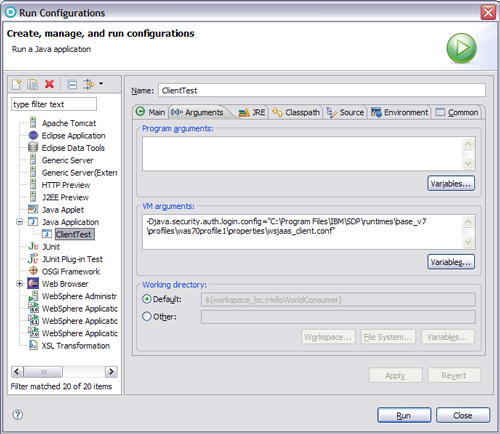Click 'Filter matched 20 of 20 items' text
This screenshot has width=500, height=434.
61,386
